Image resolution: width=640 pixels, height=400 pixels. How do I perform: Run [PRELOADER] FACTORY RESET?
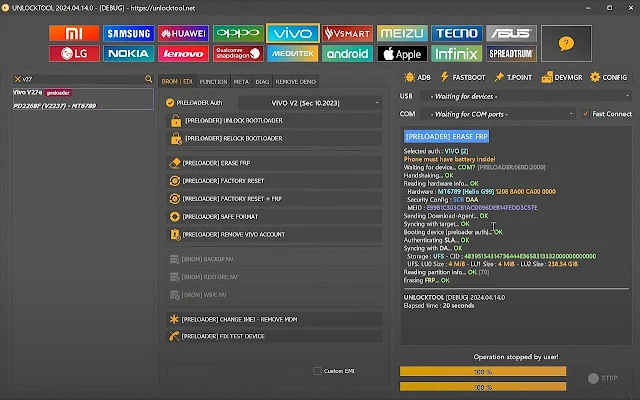coord(274,181)
